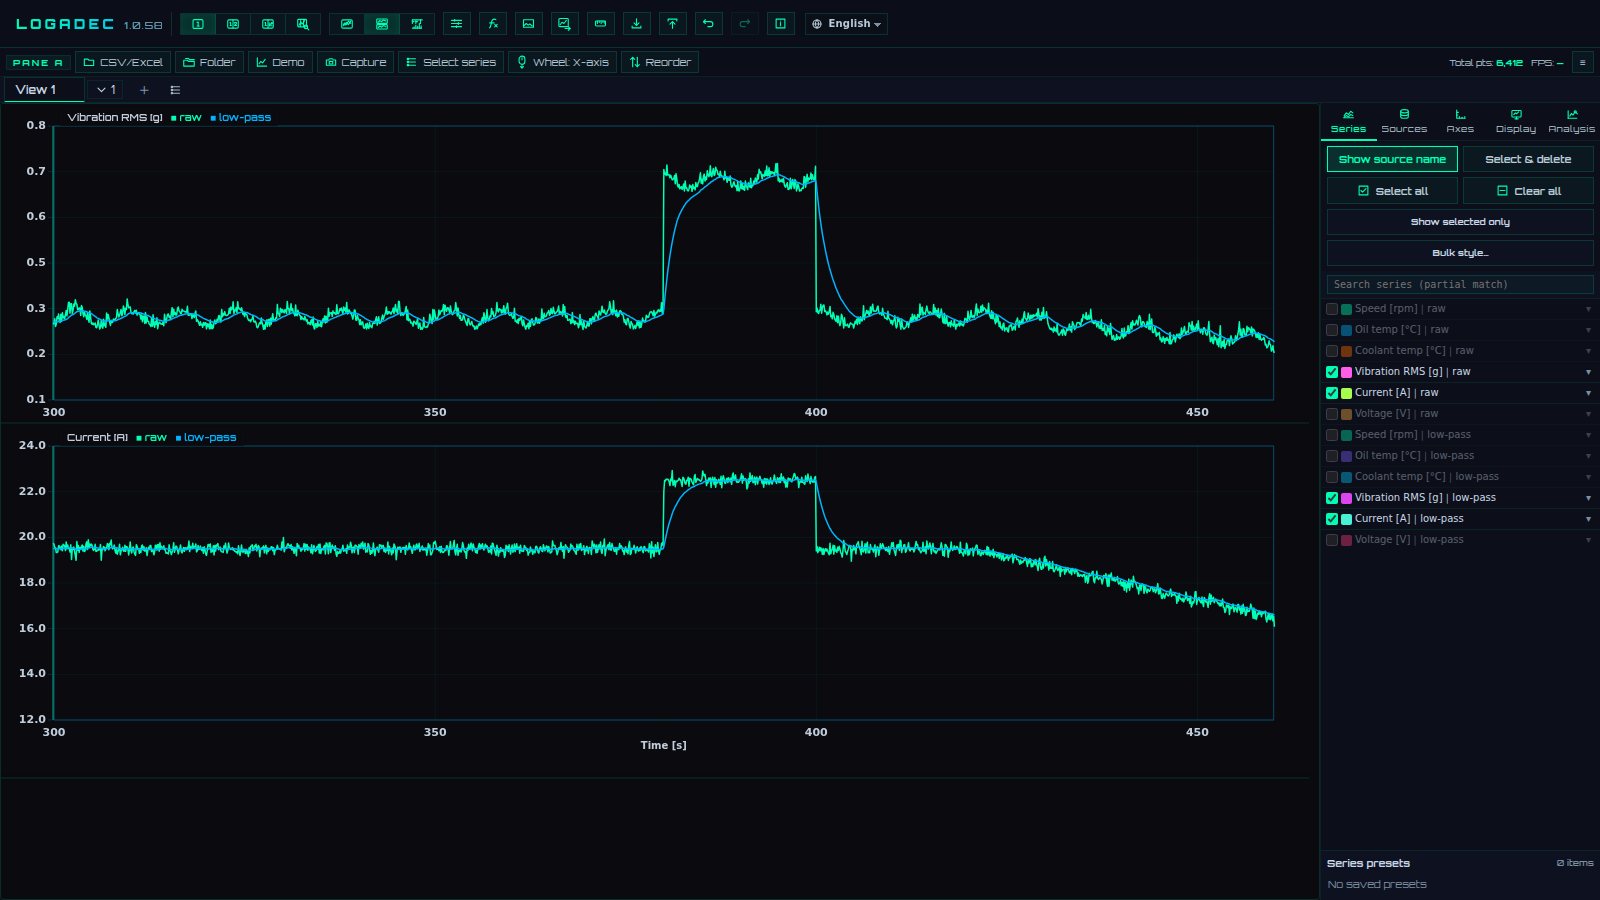Toggle the side panel layout icon
Viewport: 1600px width, 900px height.
pos(780,24)
